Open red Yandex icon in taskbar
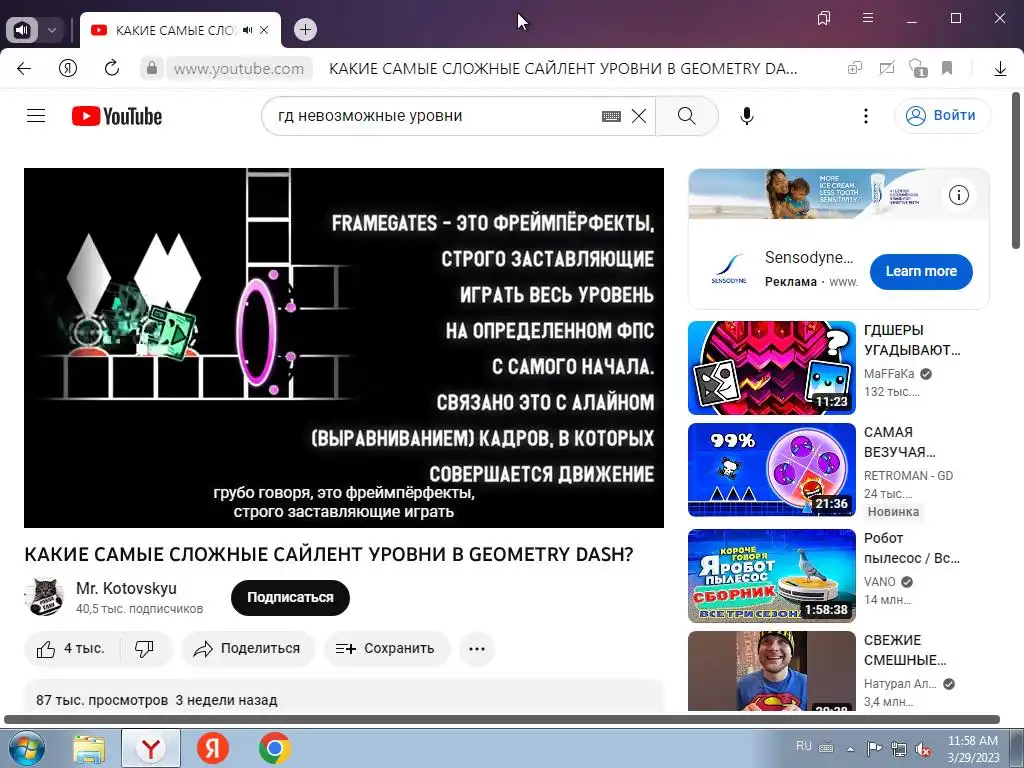1024x768 pixels. coord(213,748)
